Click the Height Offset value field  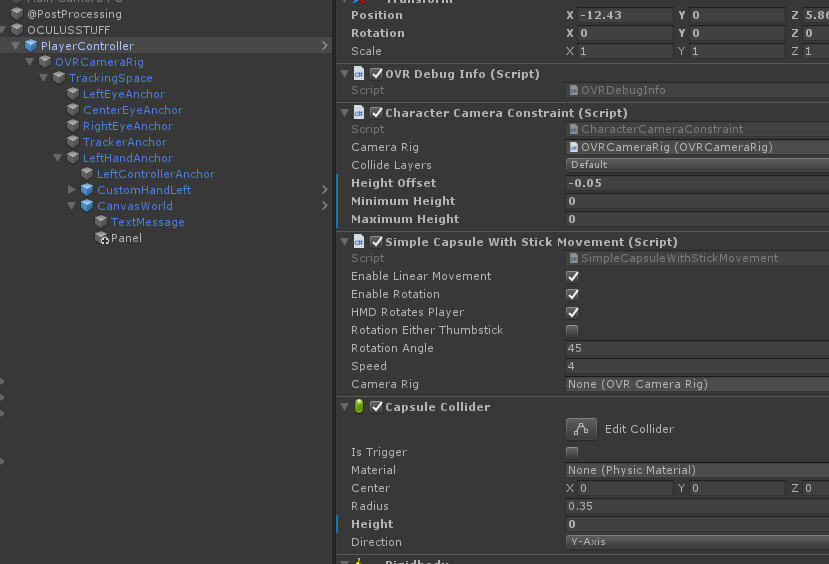tap(697, 183)
